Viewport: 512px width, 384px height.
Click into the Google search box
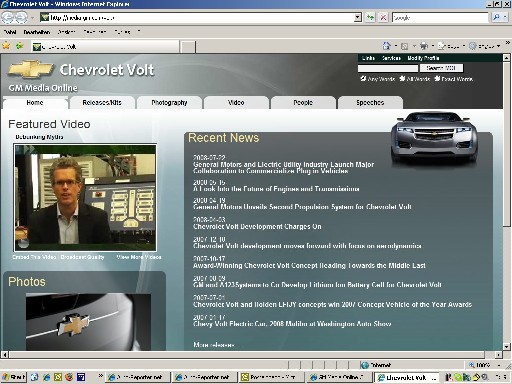440,17
